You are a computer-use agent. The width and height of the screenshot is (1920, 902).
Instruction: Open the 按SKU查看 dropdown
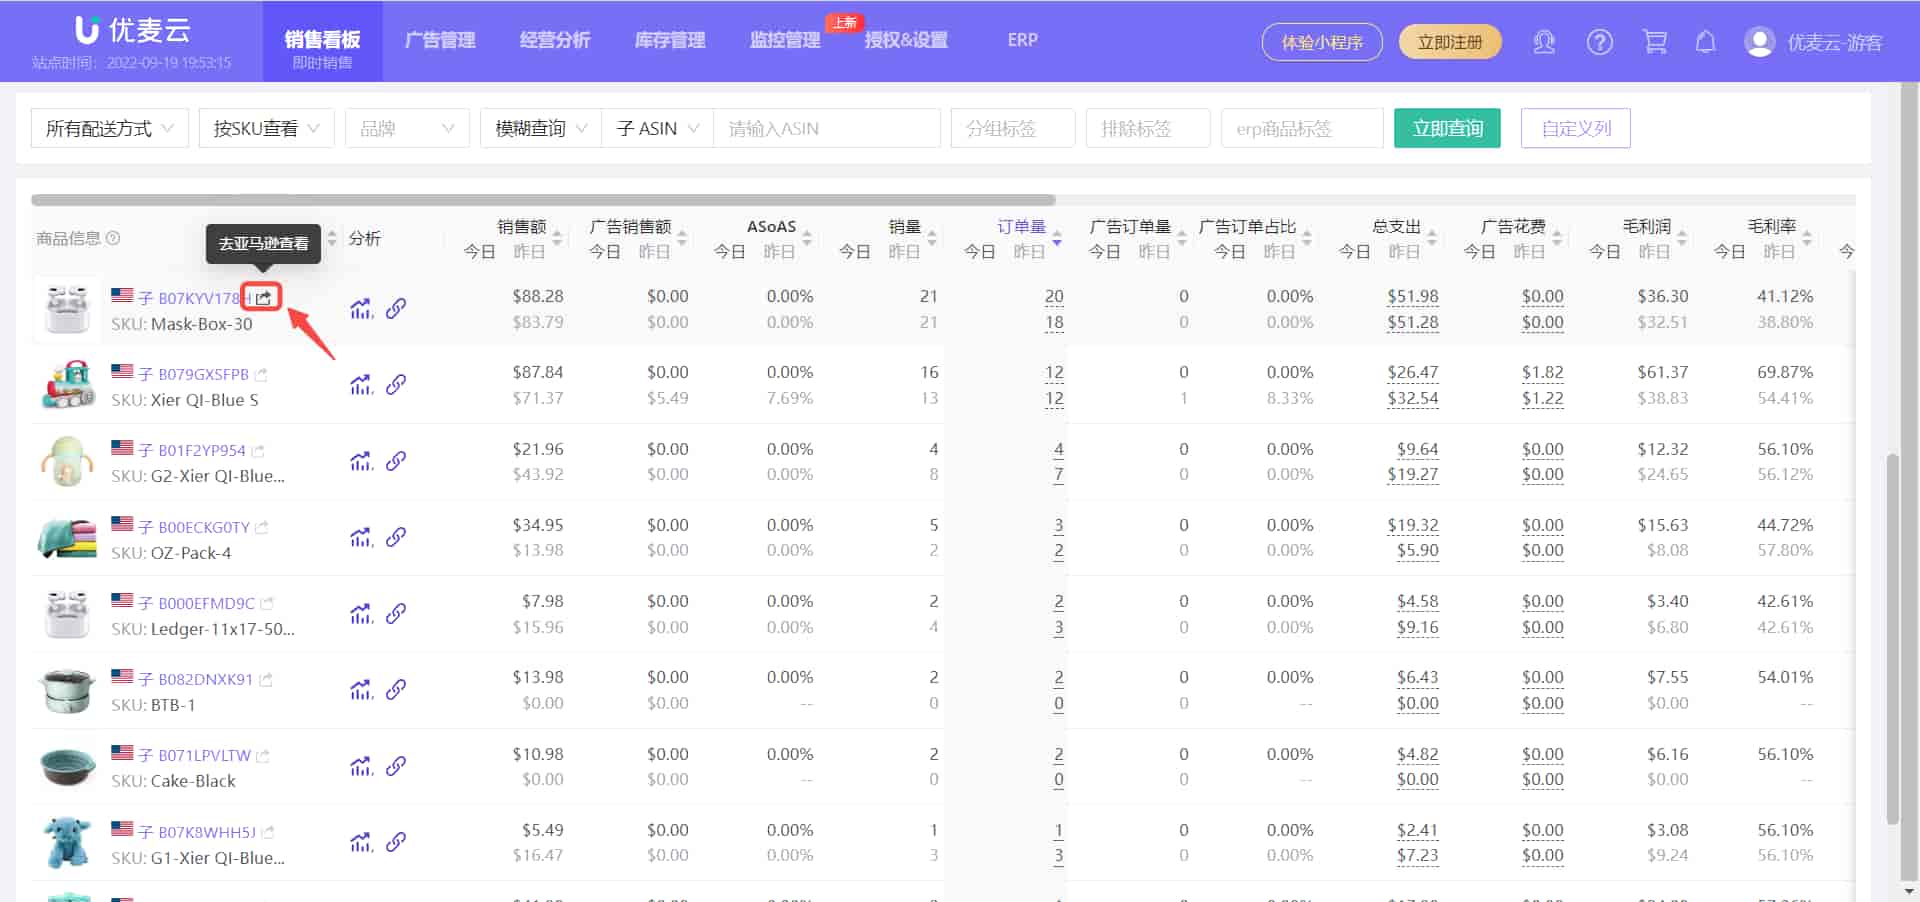(x=266, y=128)
